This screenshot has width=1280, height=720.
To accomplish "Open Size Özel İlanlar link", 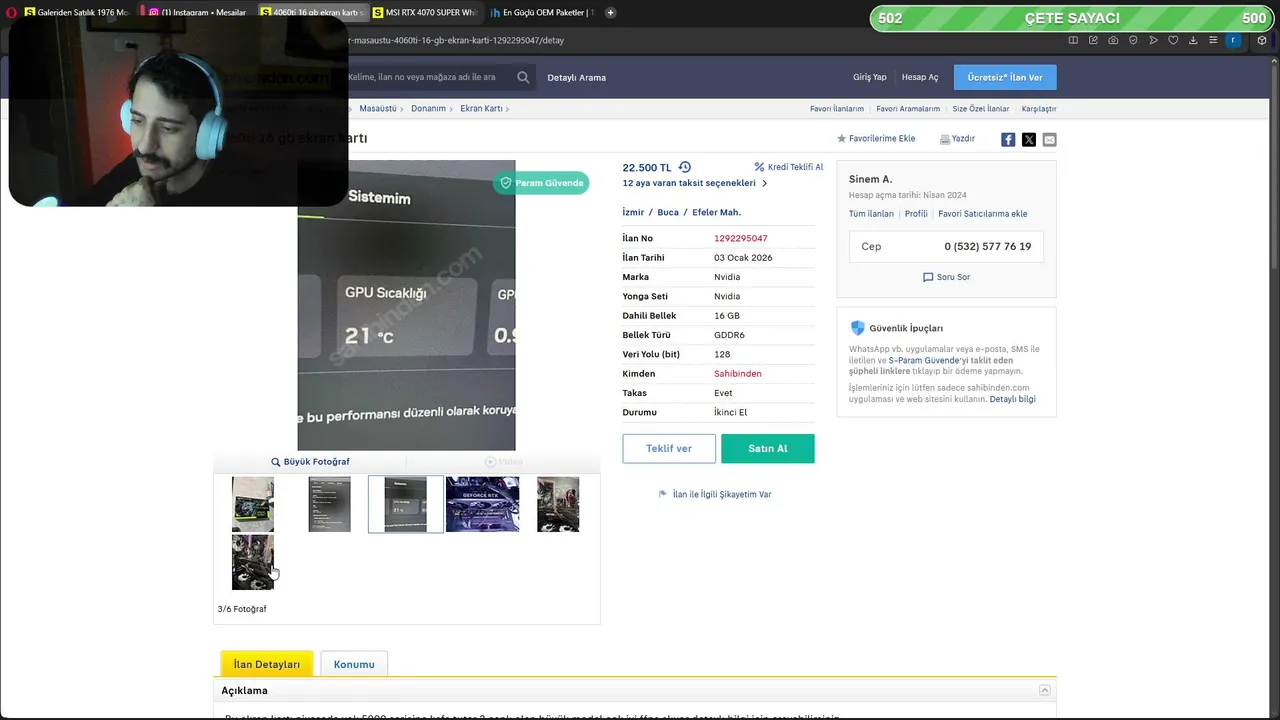I will (x=981, y=108).
